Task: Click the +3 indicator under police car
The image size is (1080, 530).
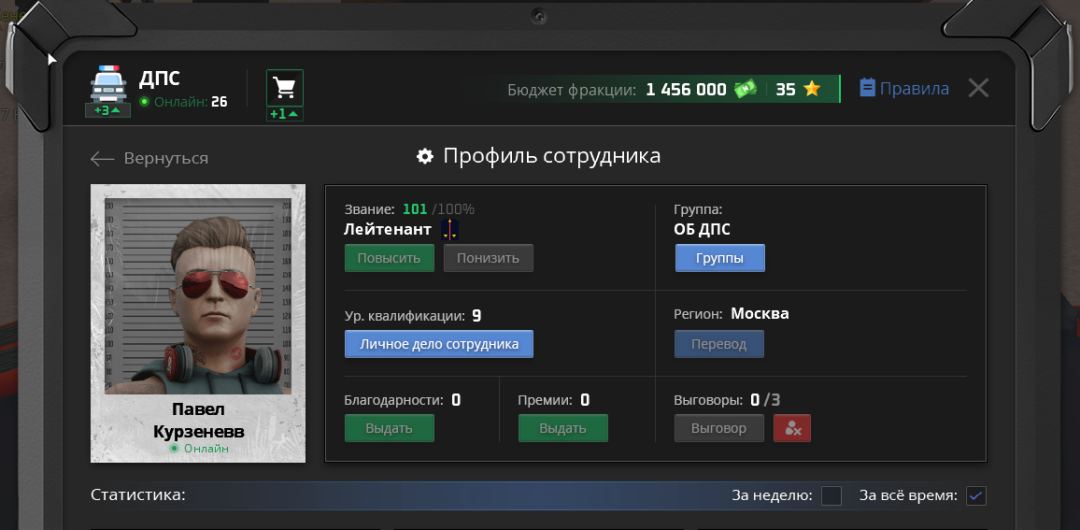Action: coord(108,110)
